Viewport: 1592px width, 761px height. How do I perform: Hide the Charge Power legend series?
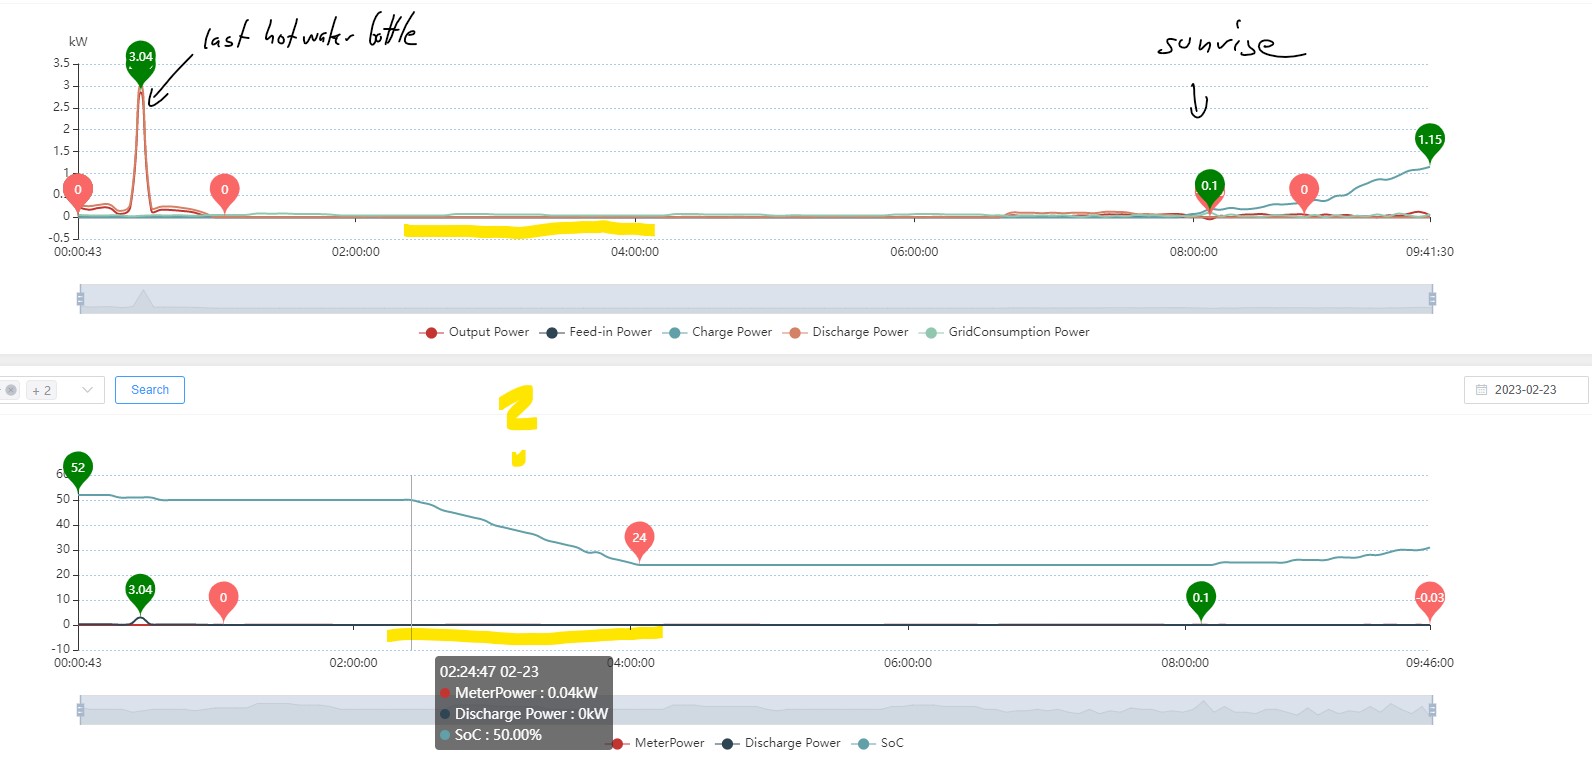tap(718, 332)
